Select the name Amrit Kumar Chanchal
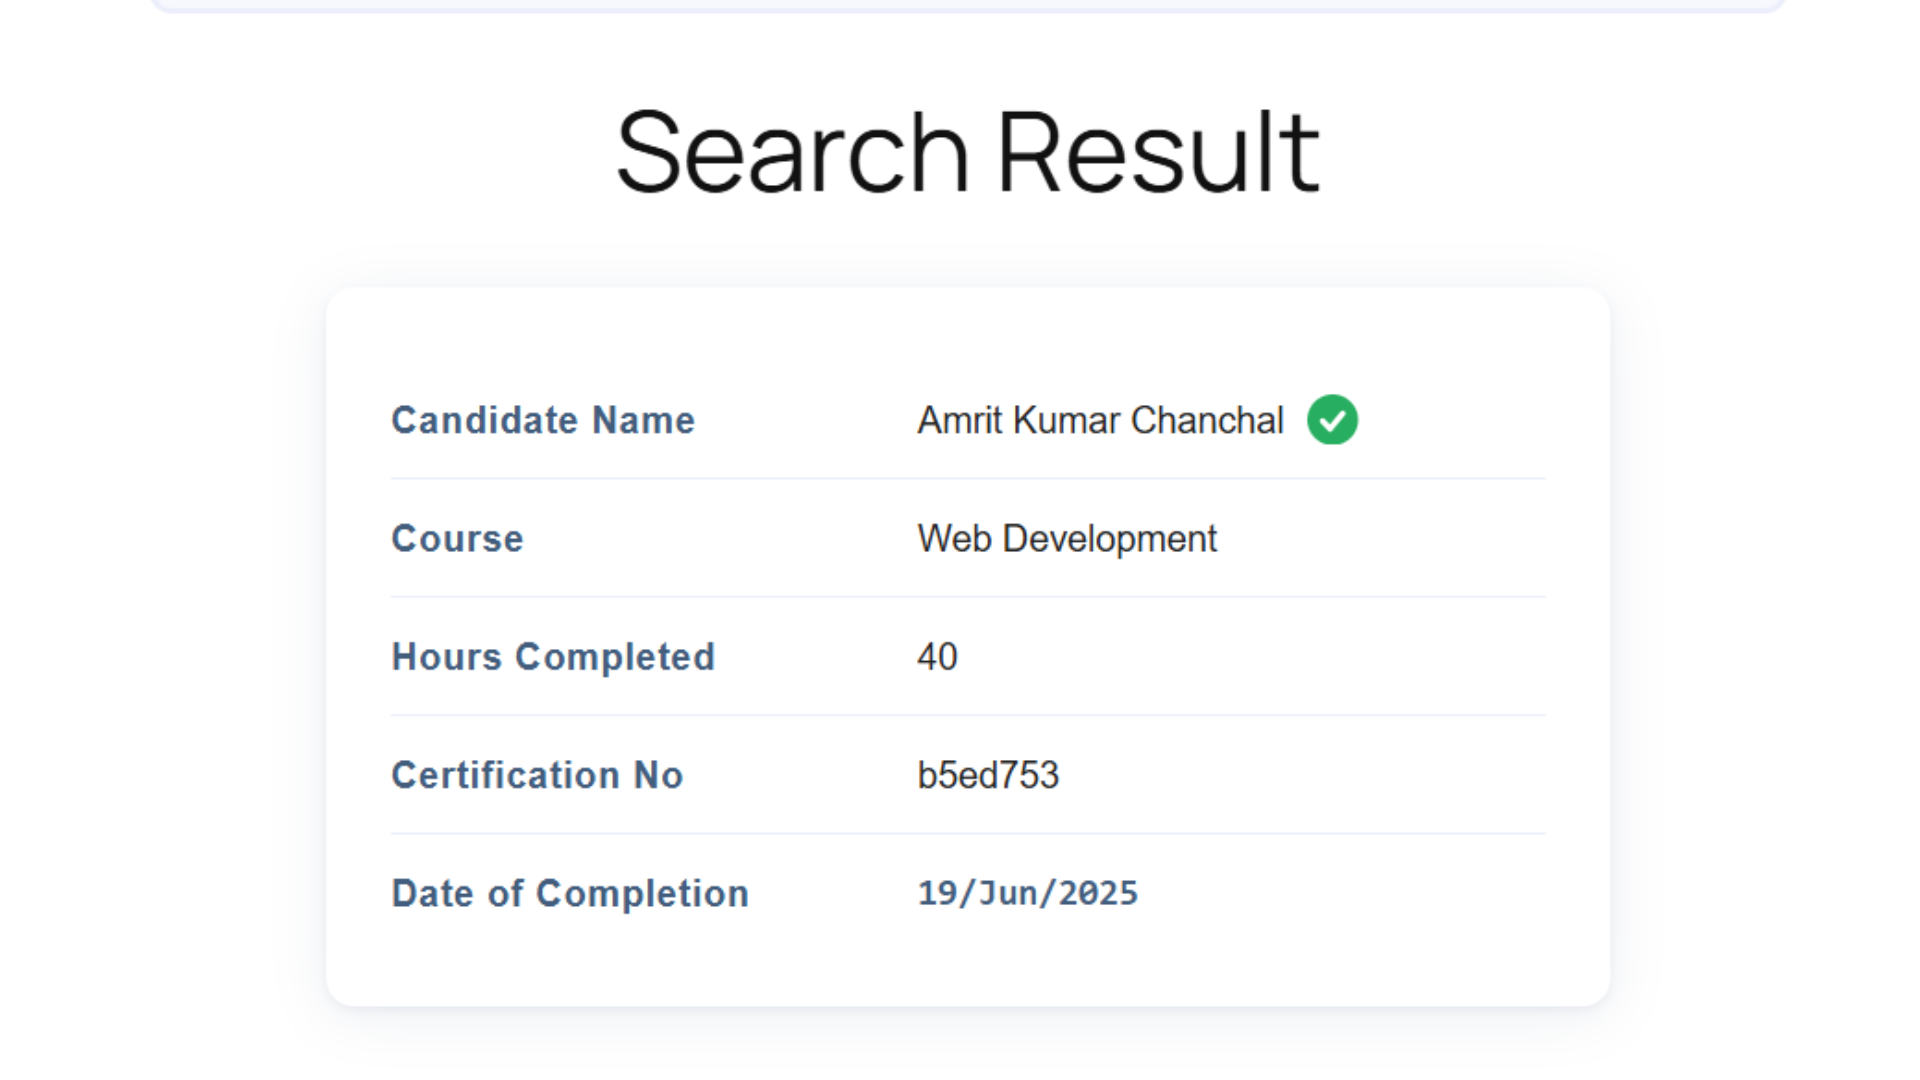This screenshot has height=1080, width=1920. (x=1100, y=420)
